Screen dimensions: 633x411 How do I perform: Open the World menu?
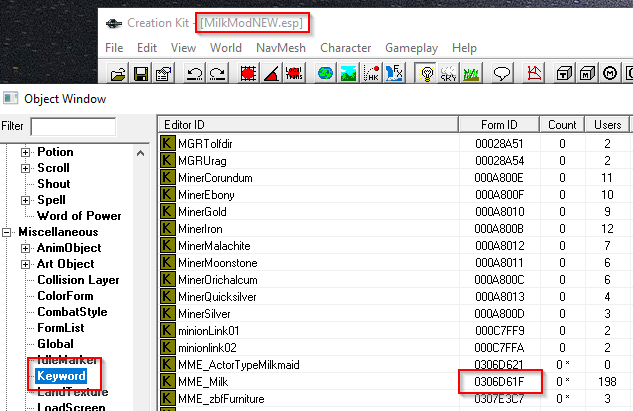(226, 48)
